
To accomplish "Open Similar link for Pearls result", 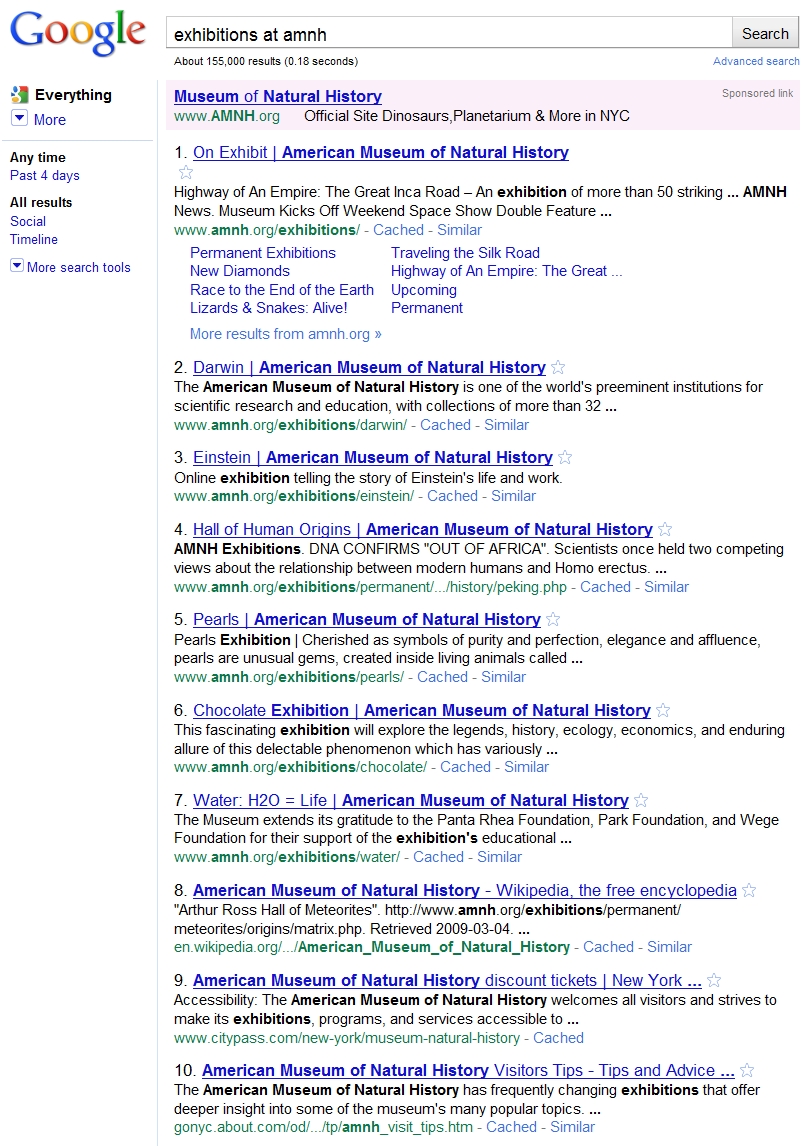I will tap(504, 677).
